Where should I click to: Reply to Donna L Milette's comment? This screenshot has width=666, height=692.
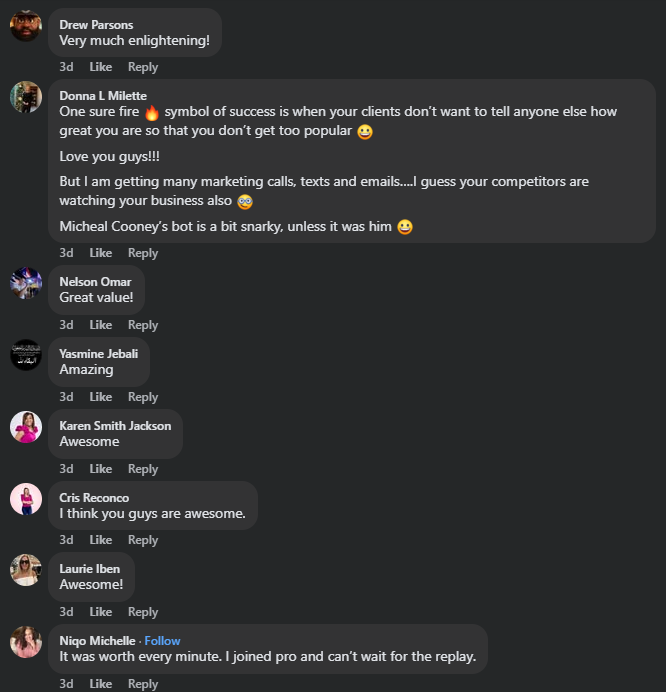143,253
